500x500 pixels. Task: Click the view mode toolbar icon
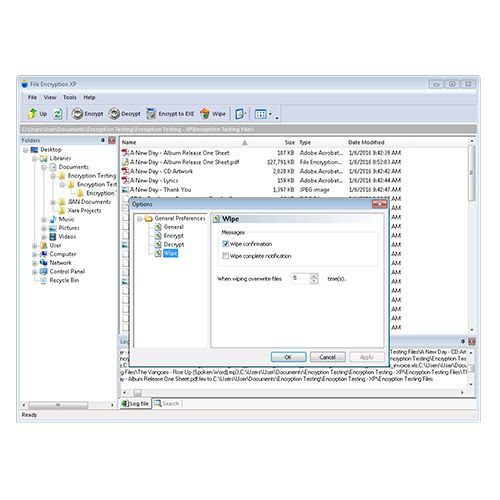260,114
